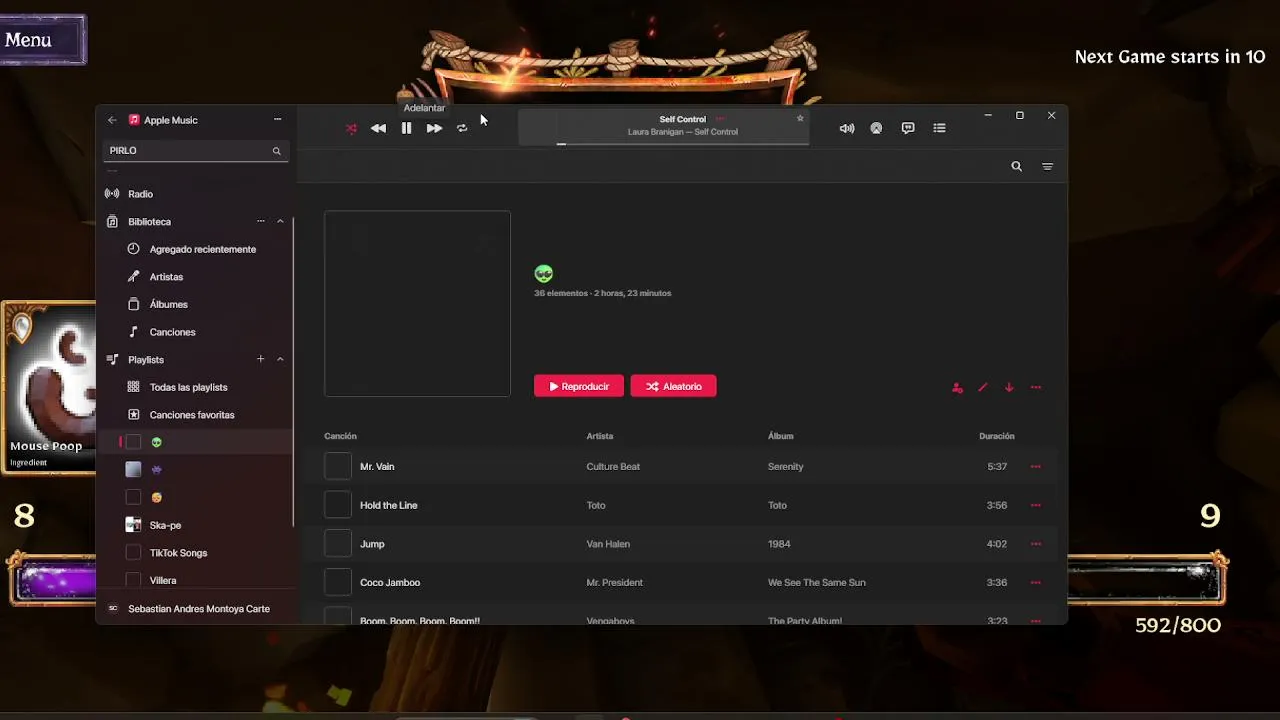This screenshot has height=720, width=1280.
Task: Open the sort and filter options
Action: (x=1047, y=167)
